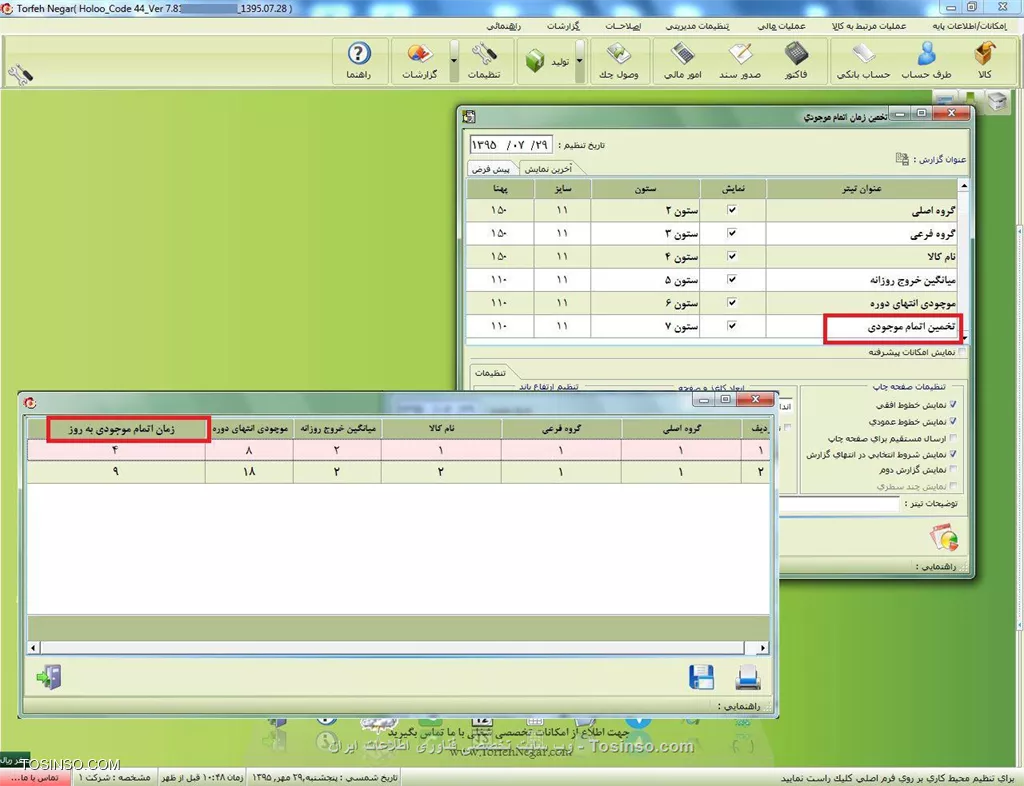Open the راهنما help icon
The image size is (1024, 786).
[x=359, y=60]
